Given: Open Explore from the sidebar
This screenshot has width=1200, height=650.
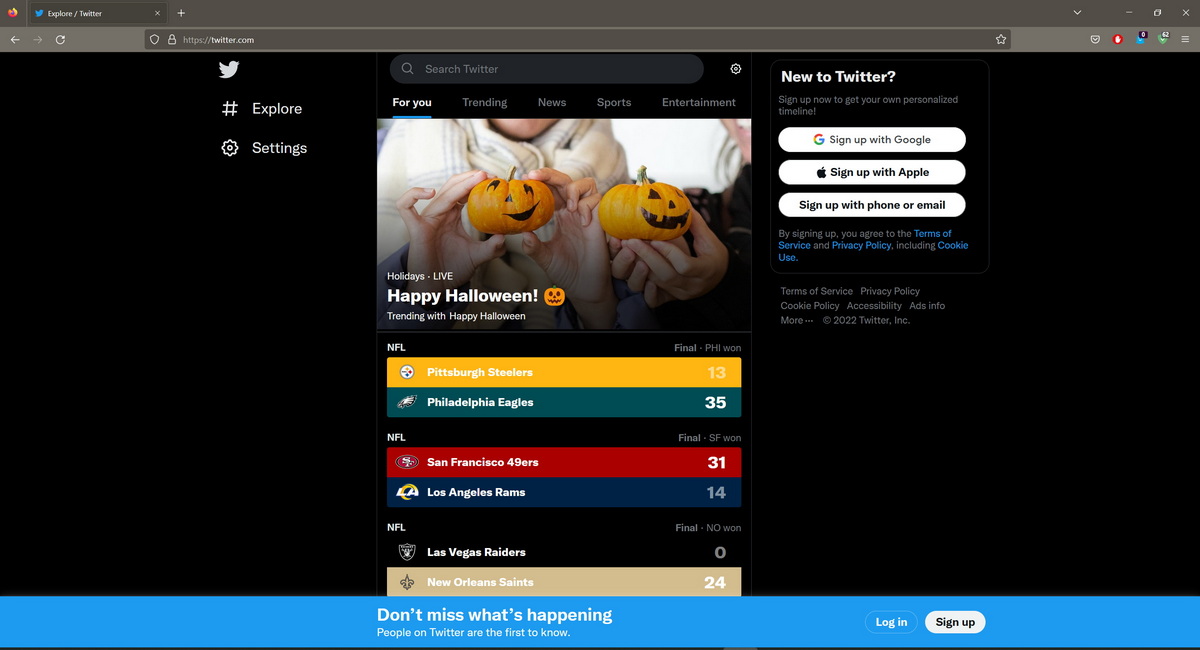Looking at the screenshot, I should coord(262,108).
